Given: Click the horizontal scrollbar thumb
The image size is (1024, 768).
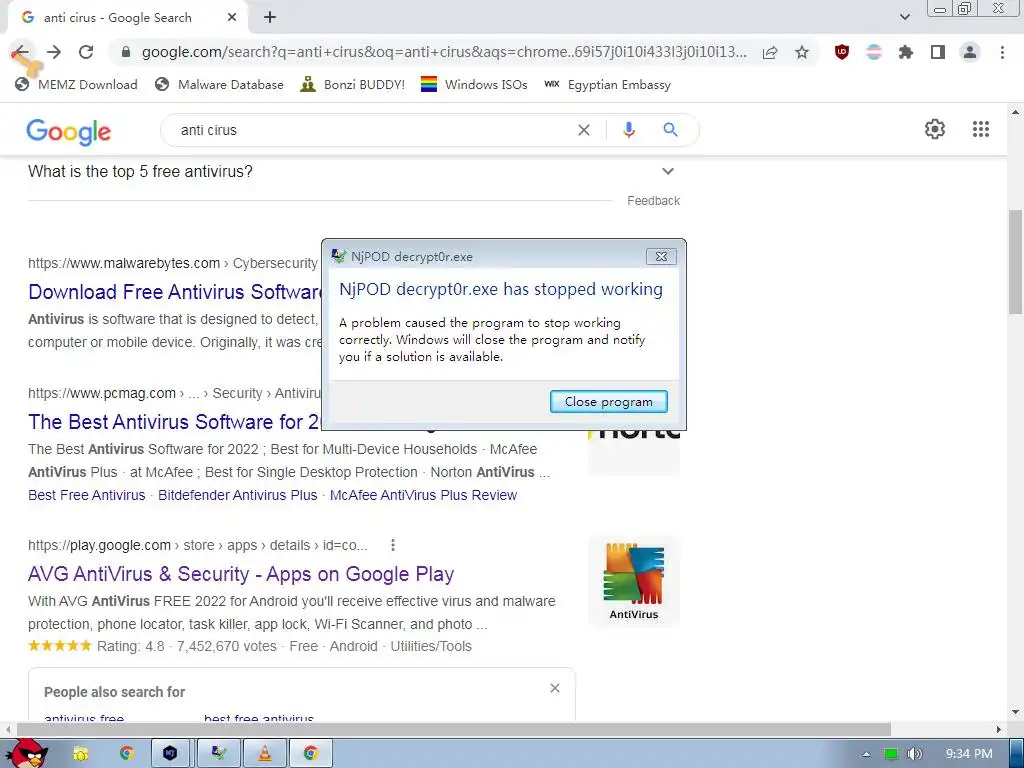Looking at the screenshot, I should pos(454,729).
